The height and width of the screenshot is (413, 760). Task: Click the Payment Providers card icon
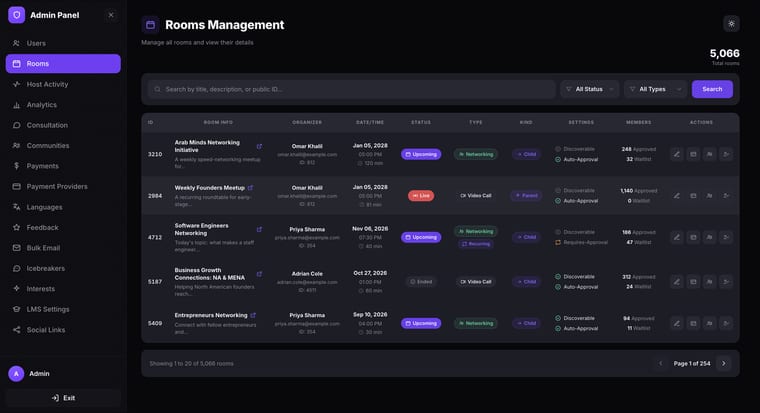click(16, 186)
